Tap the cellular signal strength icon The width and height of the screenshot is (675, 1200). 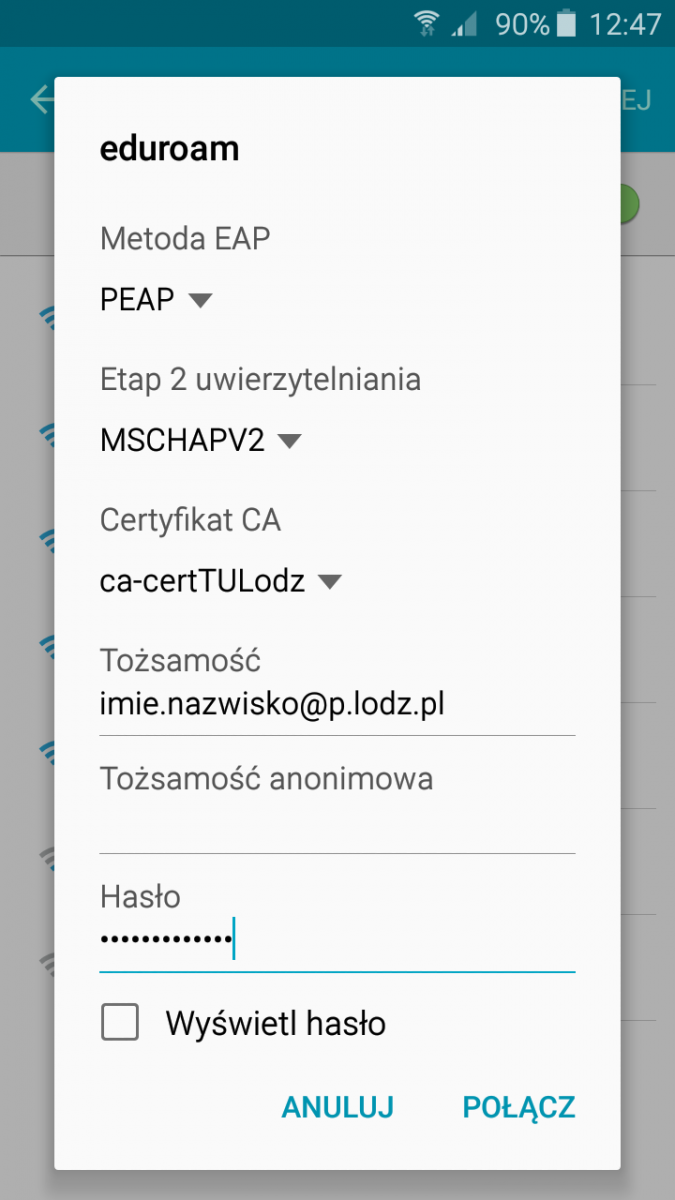[465, 23]
